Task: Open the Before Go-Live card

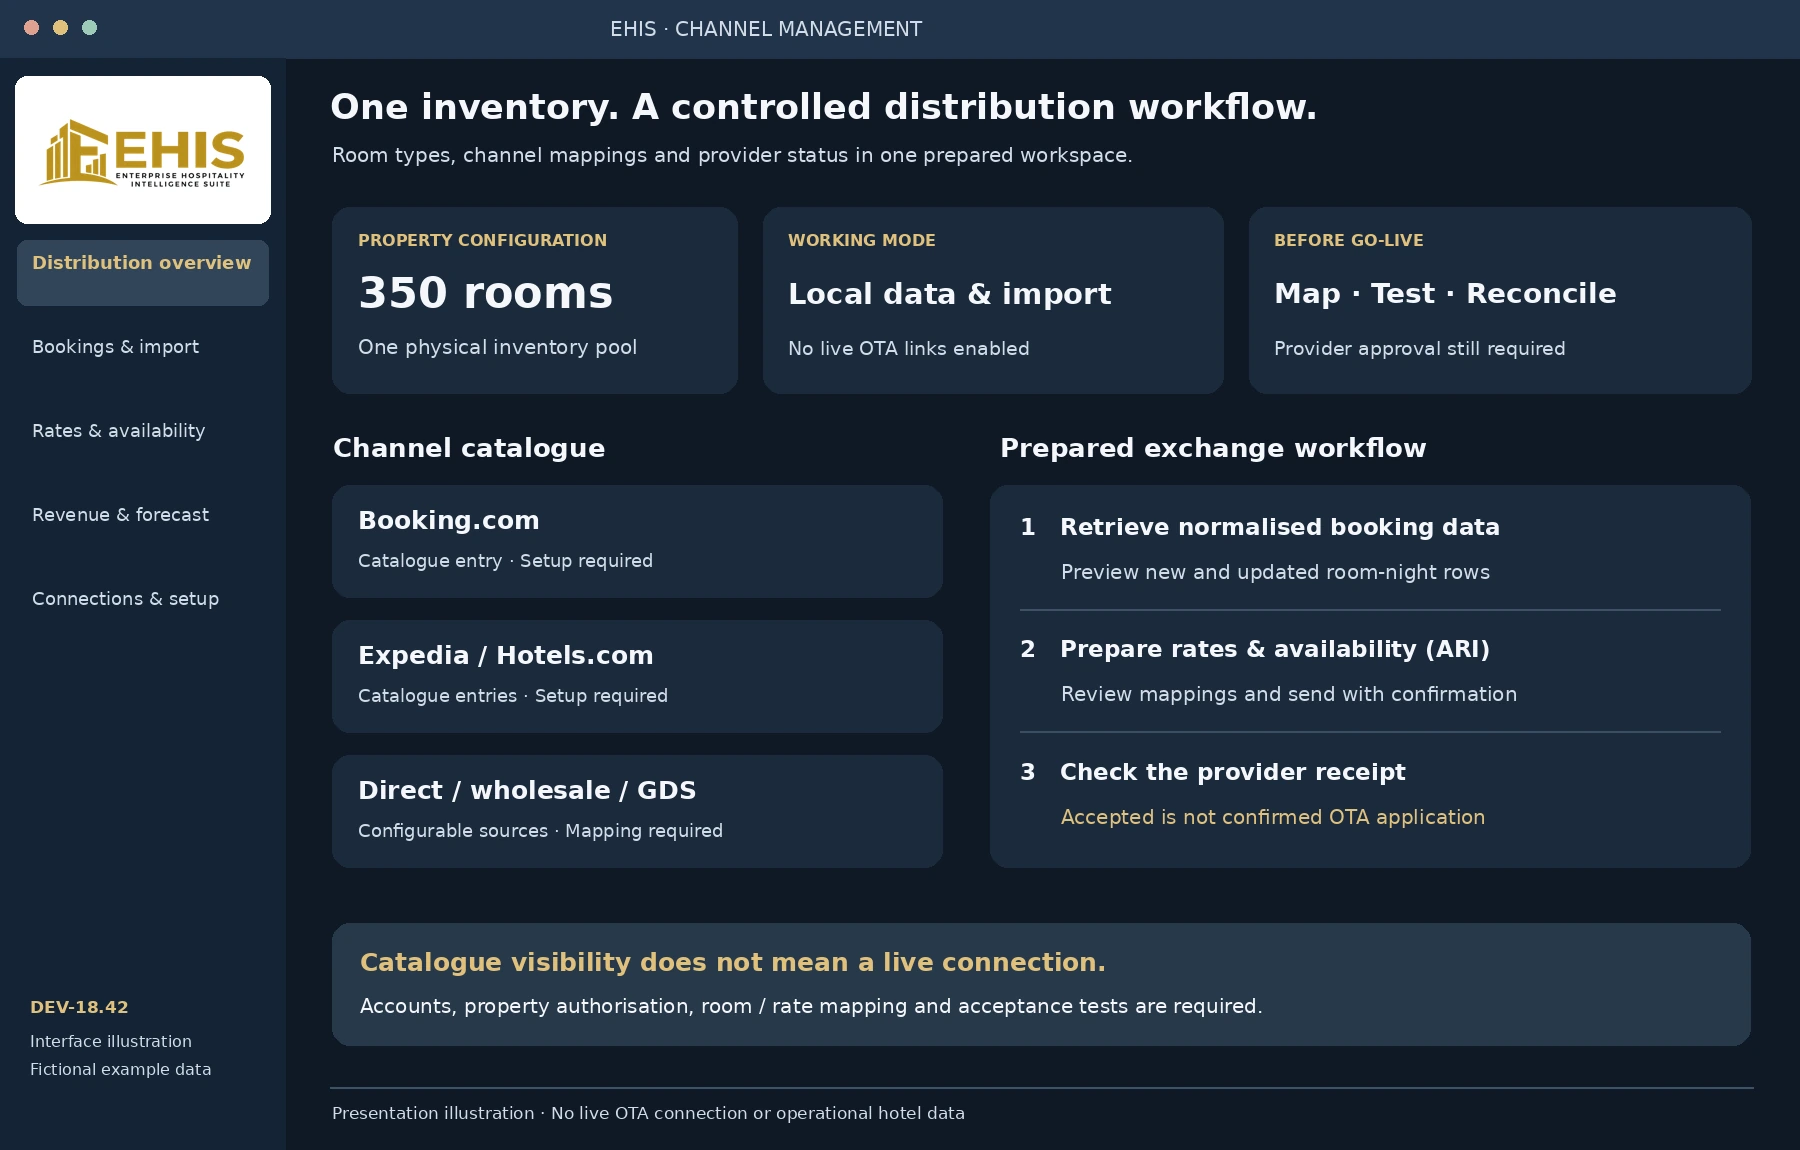Action: (1500, 300)
